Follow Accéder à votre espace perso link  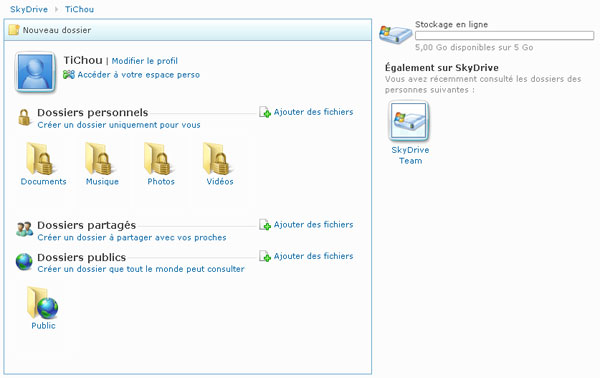pos(139,75)
